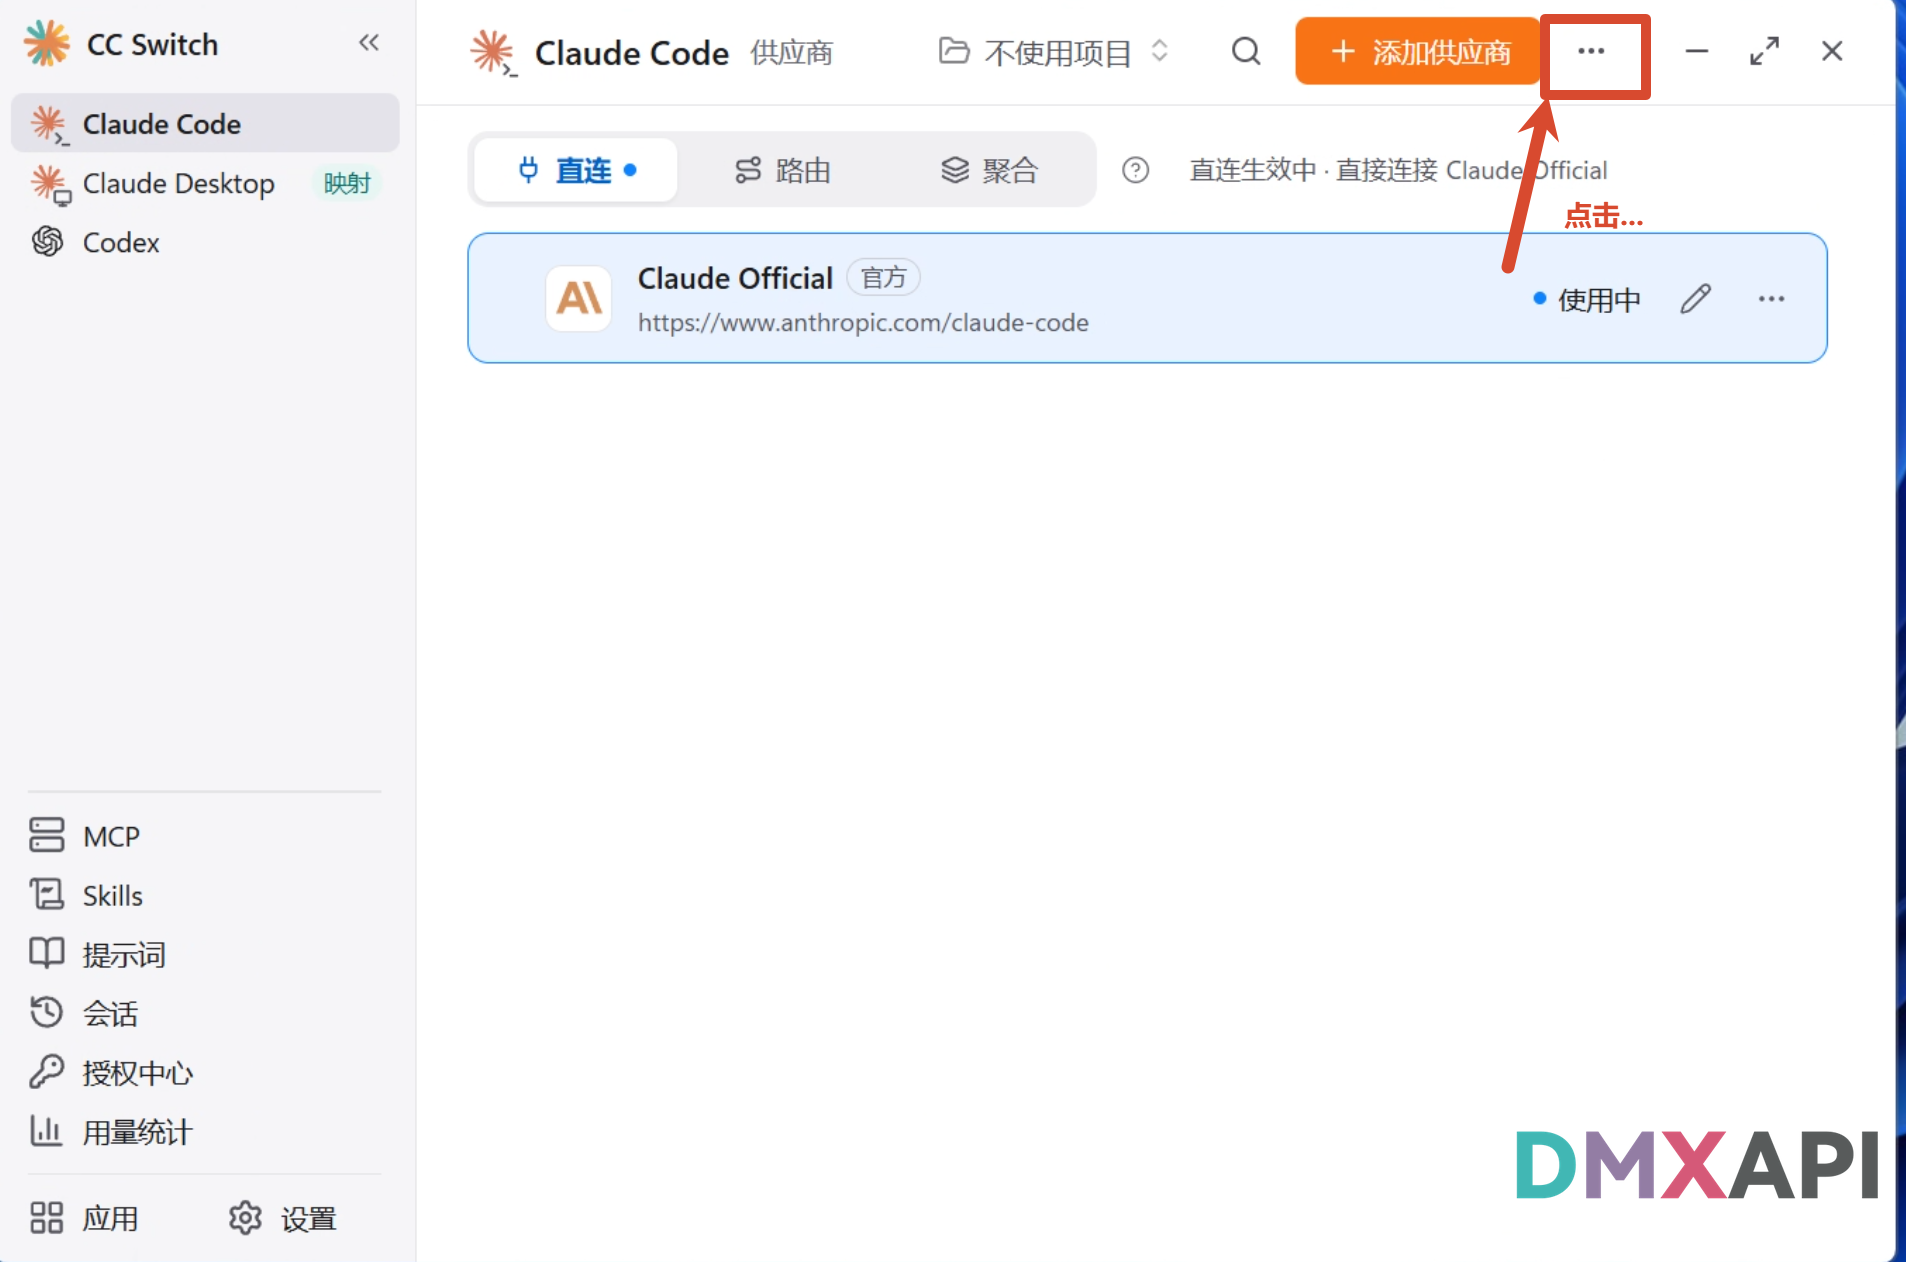Minimize the CC Switch window
The image size is (1906, 1262).
1697,51
